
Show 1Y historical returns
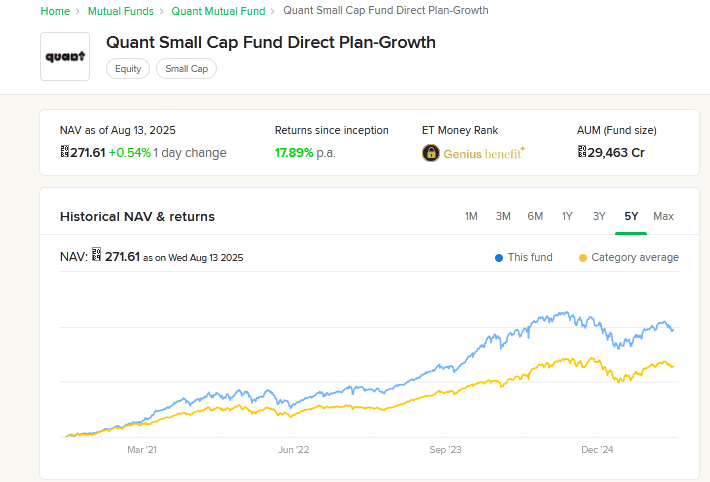[x=567, y=216]
